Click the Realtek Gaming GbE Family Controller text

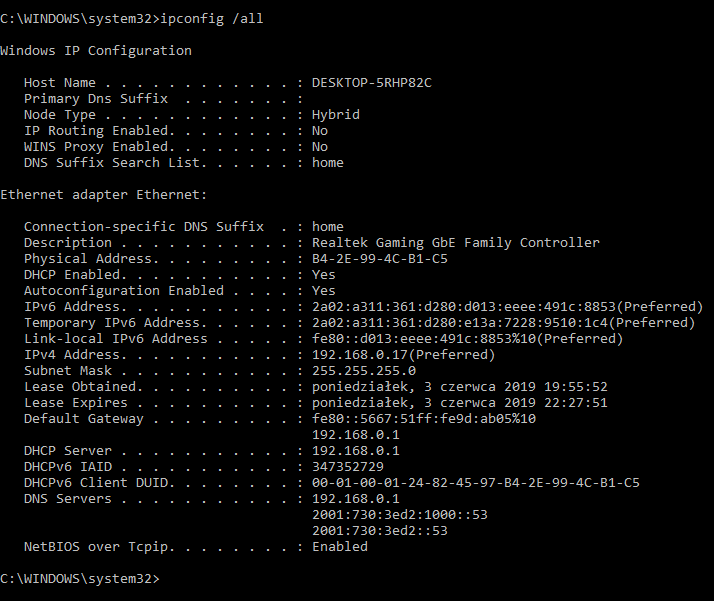(456, 243)
